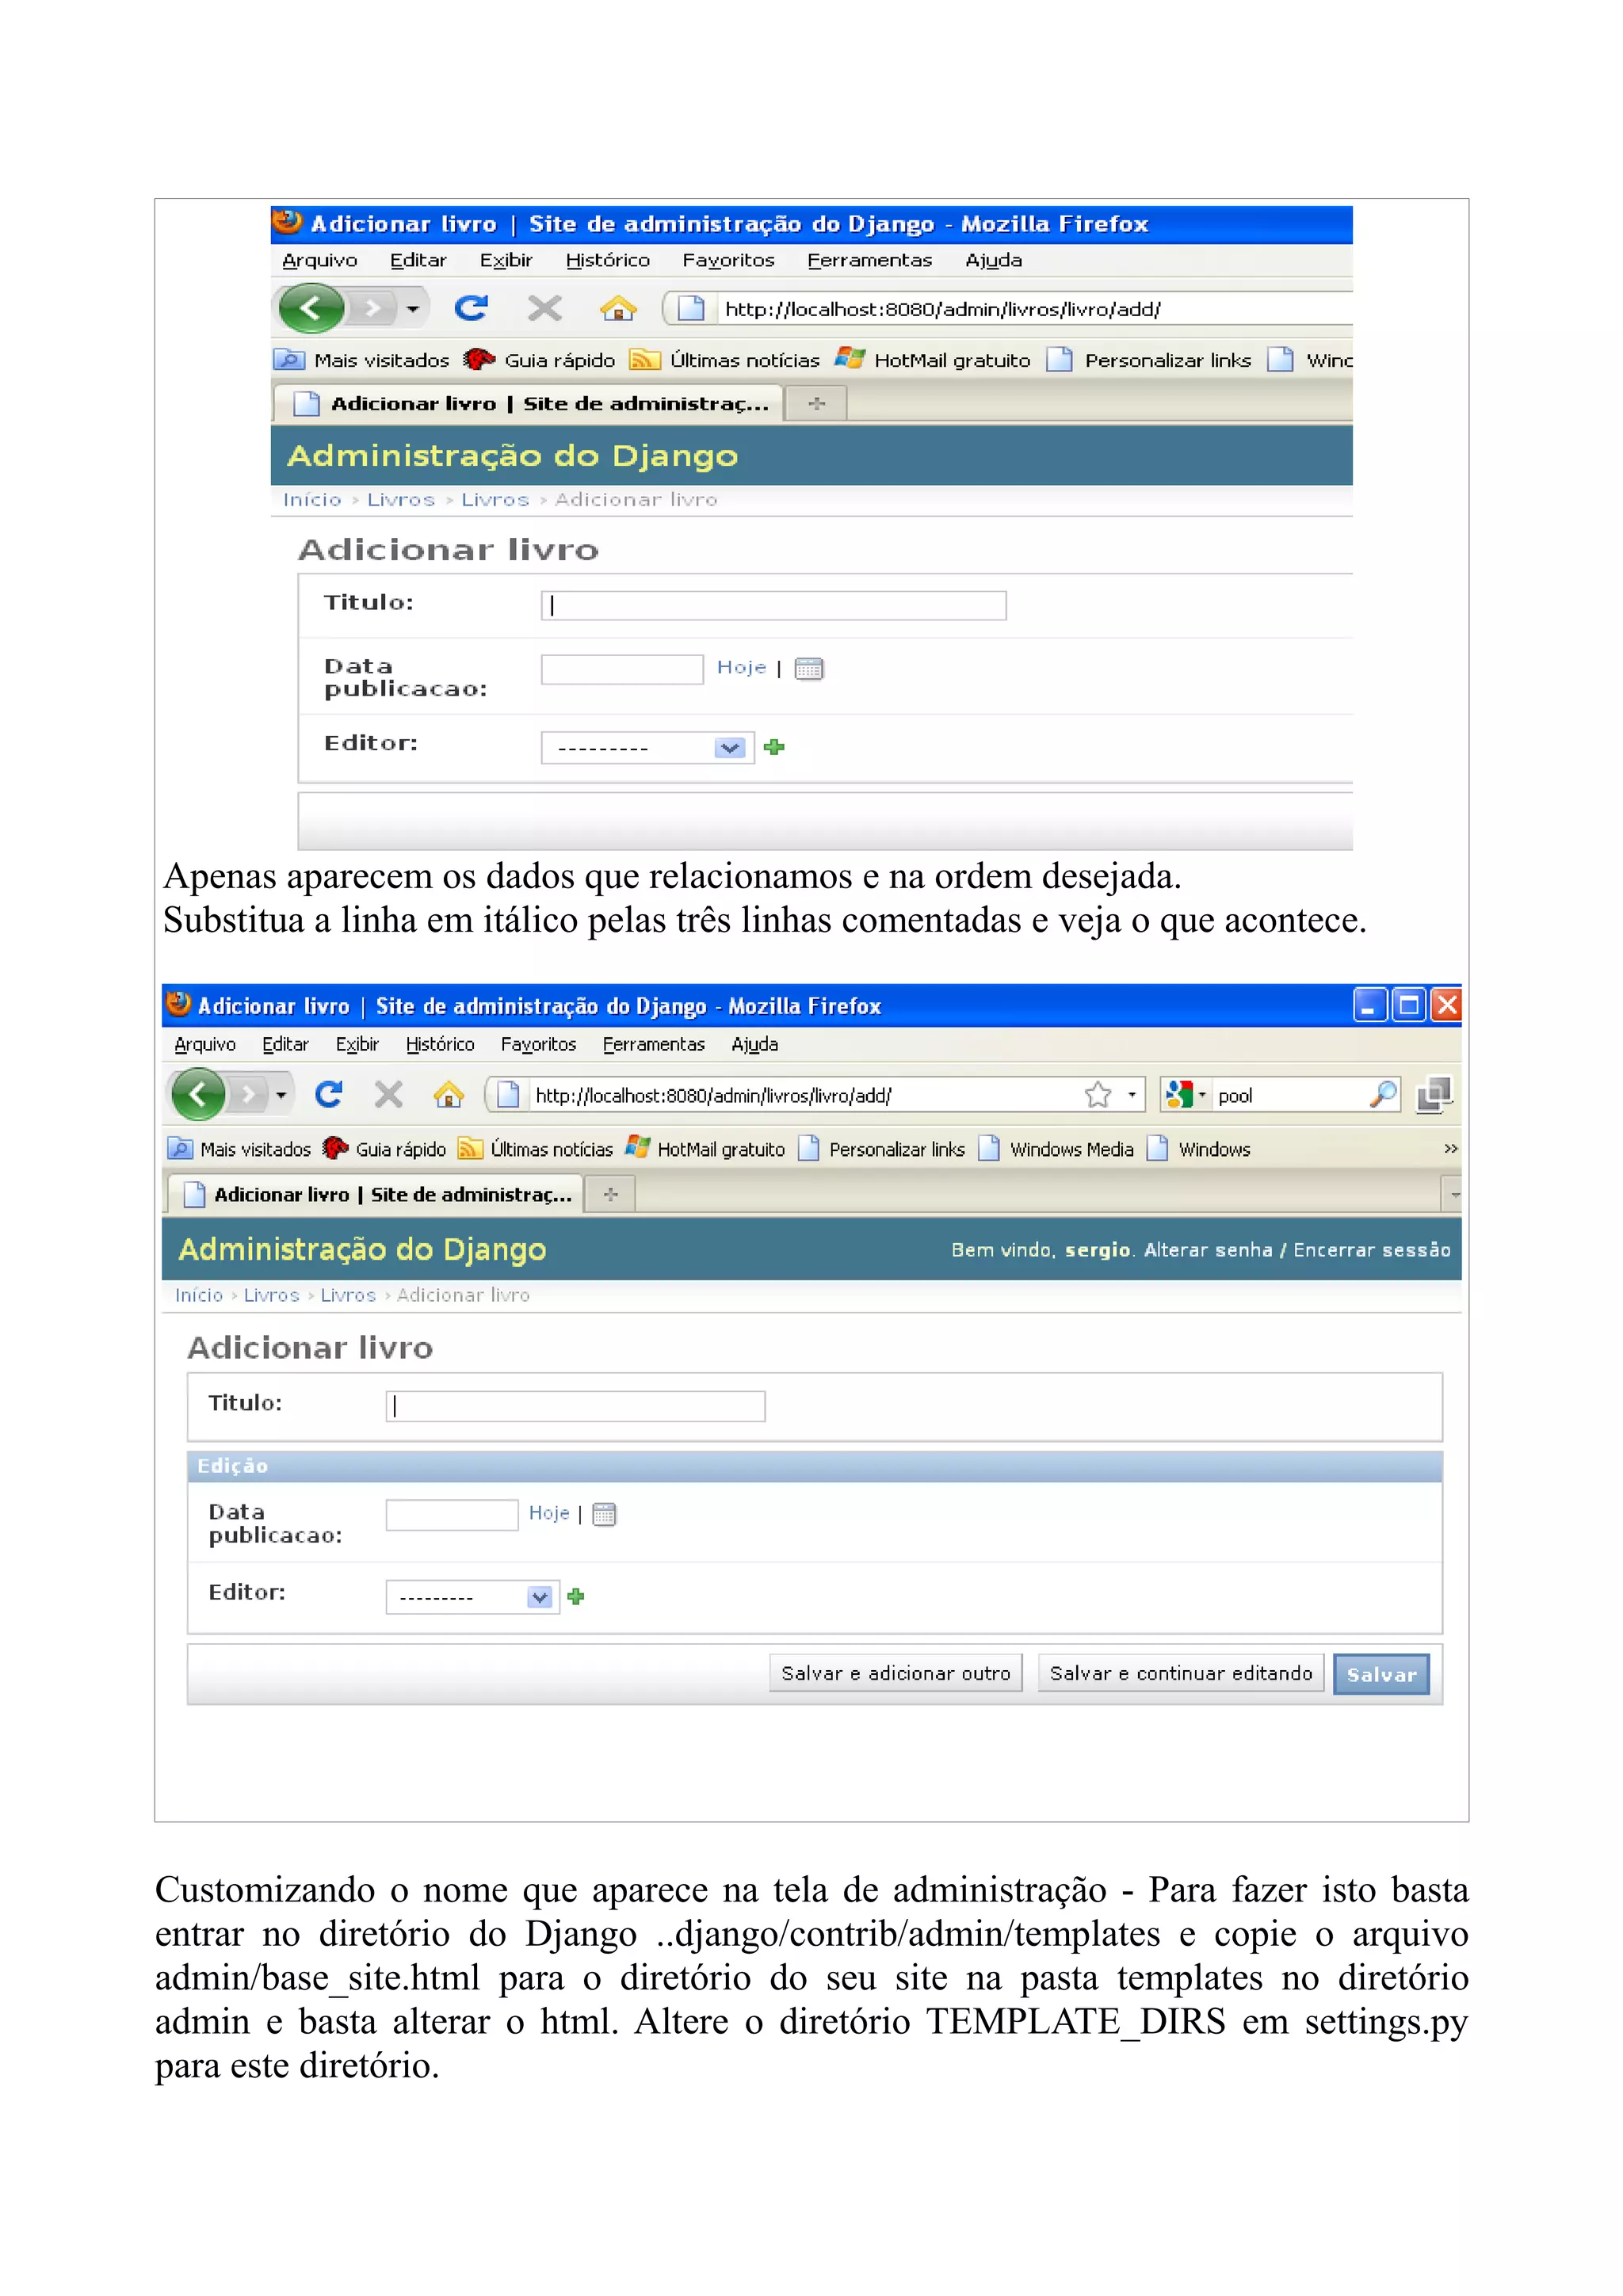Open history dropdown arrow in upper Firefox toolbar

(x=413, y=308)
